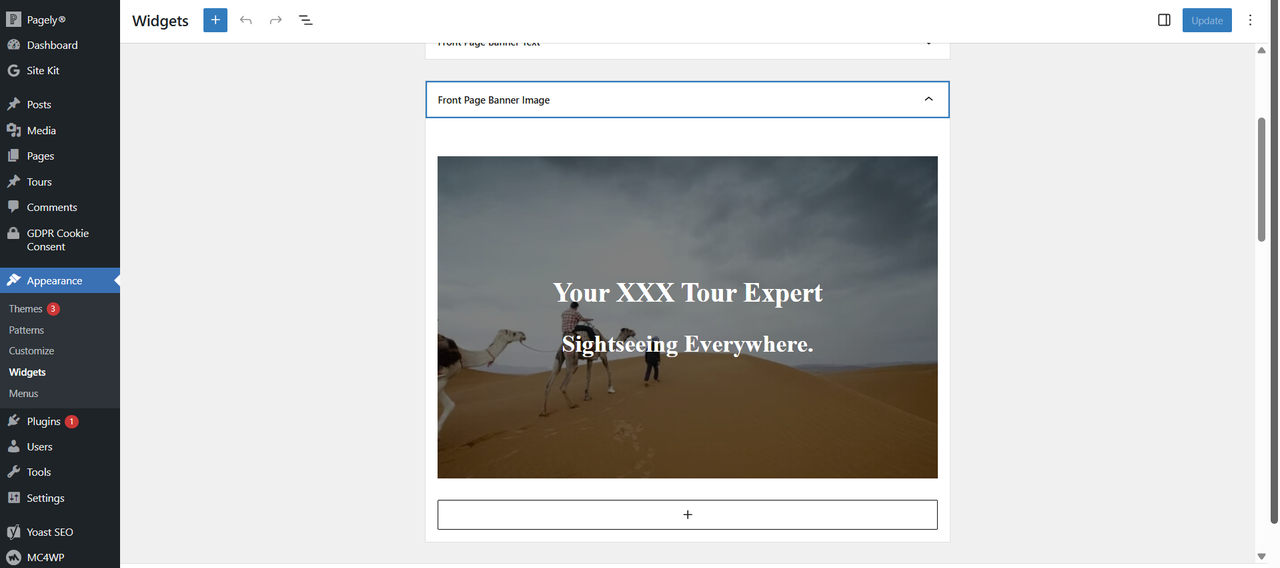1280x568 pixels.
Task: Click the Users person icon
Action: click(13, 447)
